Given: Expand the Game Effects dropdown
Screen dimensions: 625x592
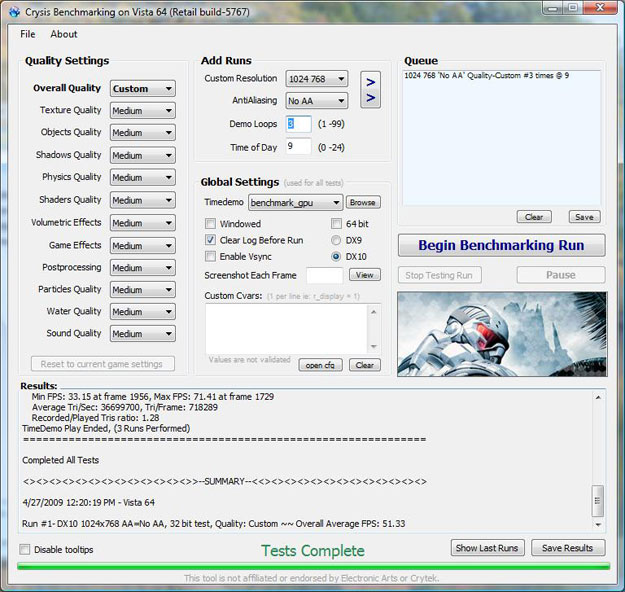Looking at the screenshot, I should coord(143,245).
